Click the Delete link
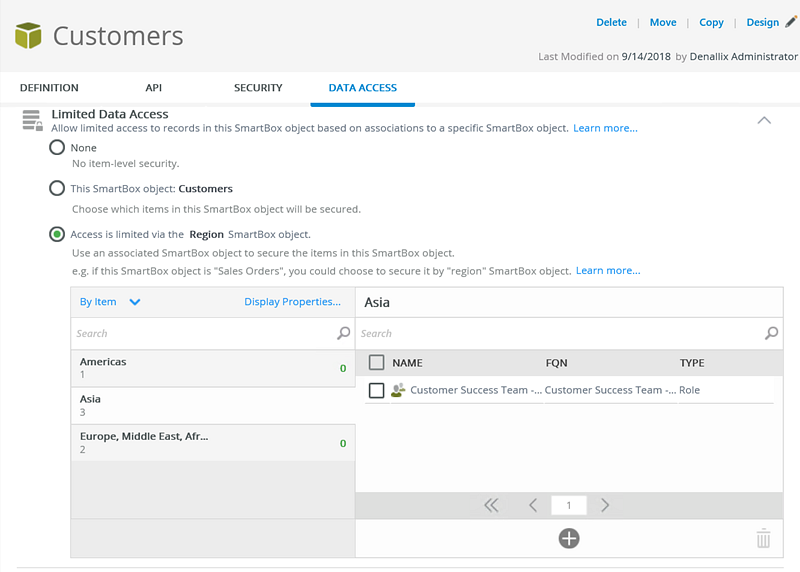This screenshot has width=800, height=572. coord(611,22)
